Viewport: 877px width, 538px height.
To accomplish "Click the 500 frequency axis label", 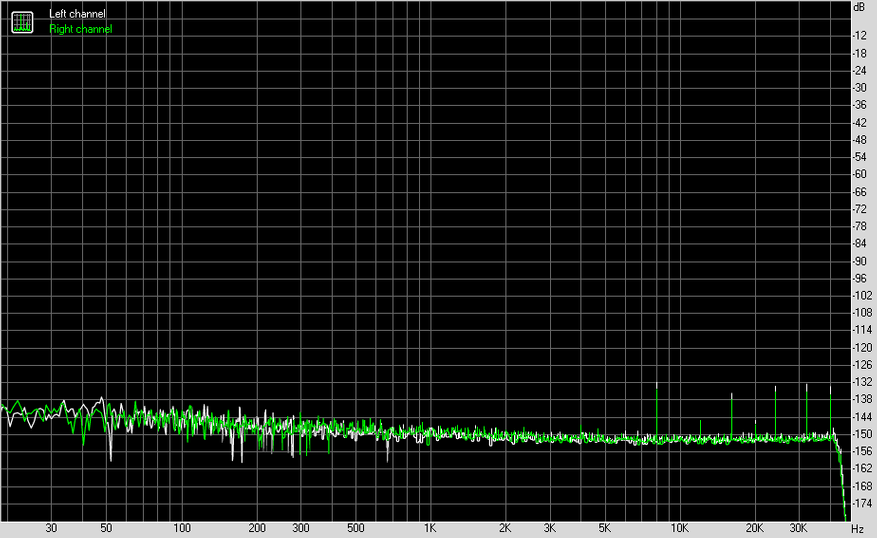I will (x=356, y=528).
